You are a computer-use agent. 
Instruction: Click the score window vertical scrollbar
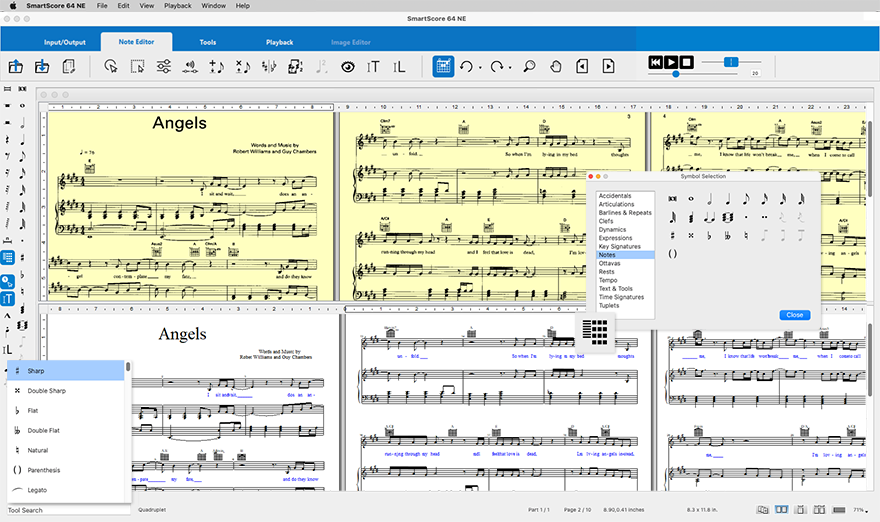click(870, 157)
